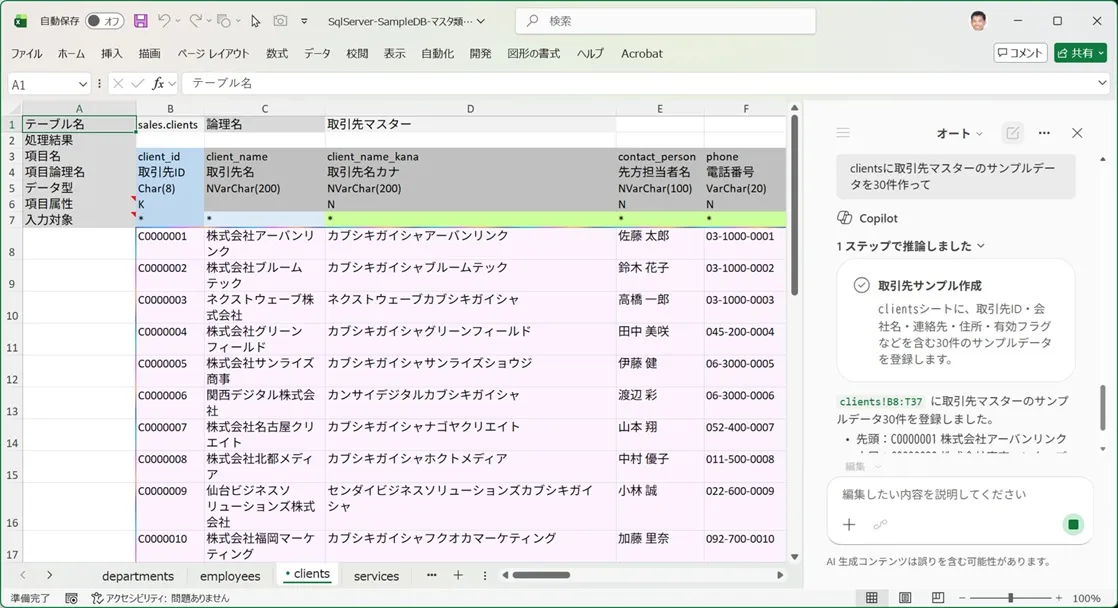Screen dimensions: 1118x608
Task: Switch to Page Layout view icon
Action: (905, 598)
